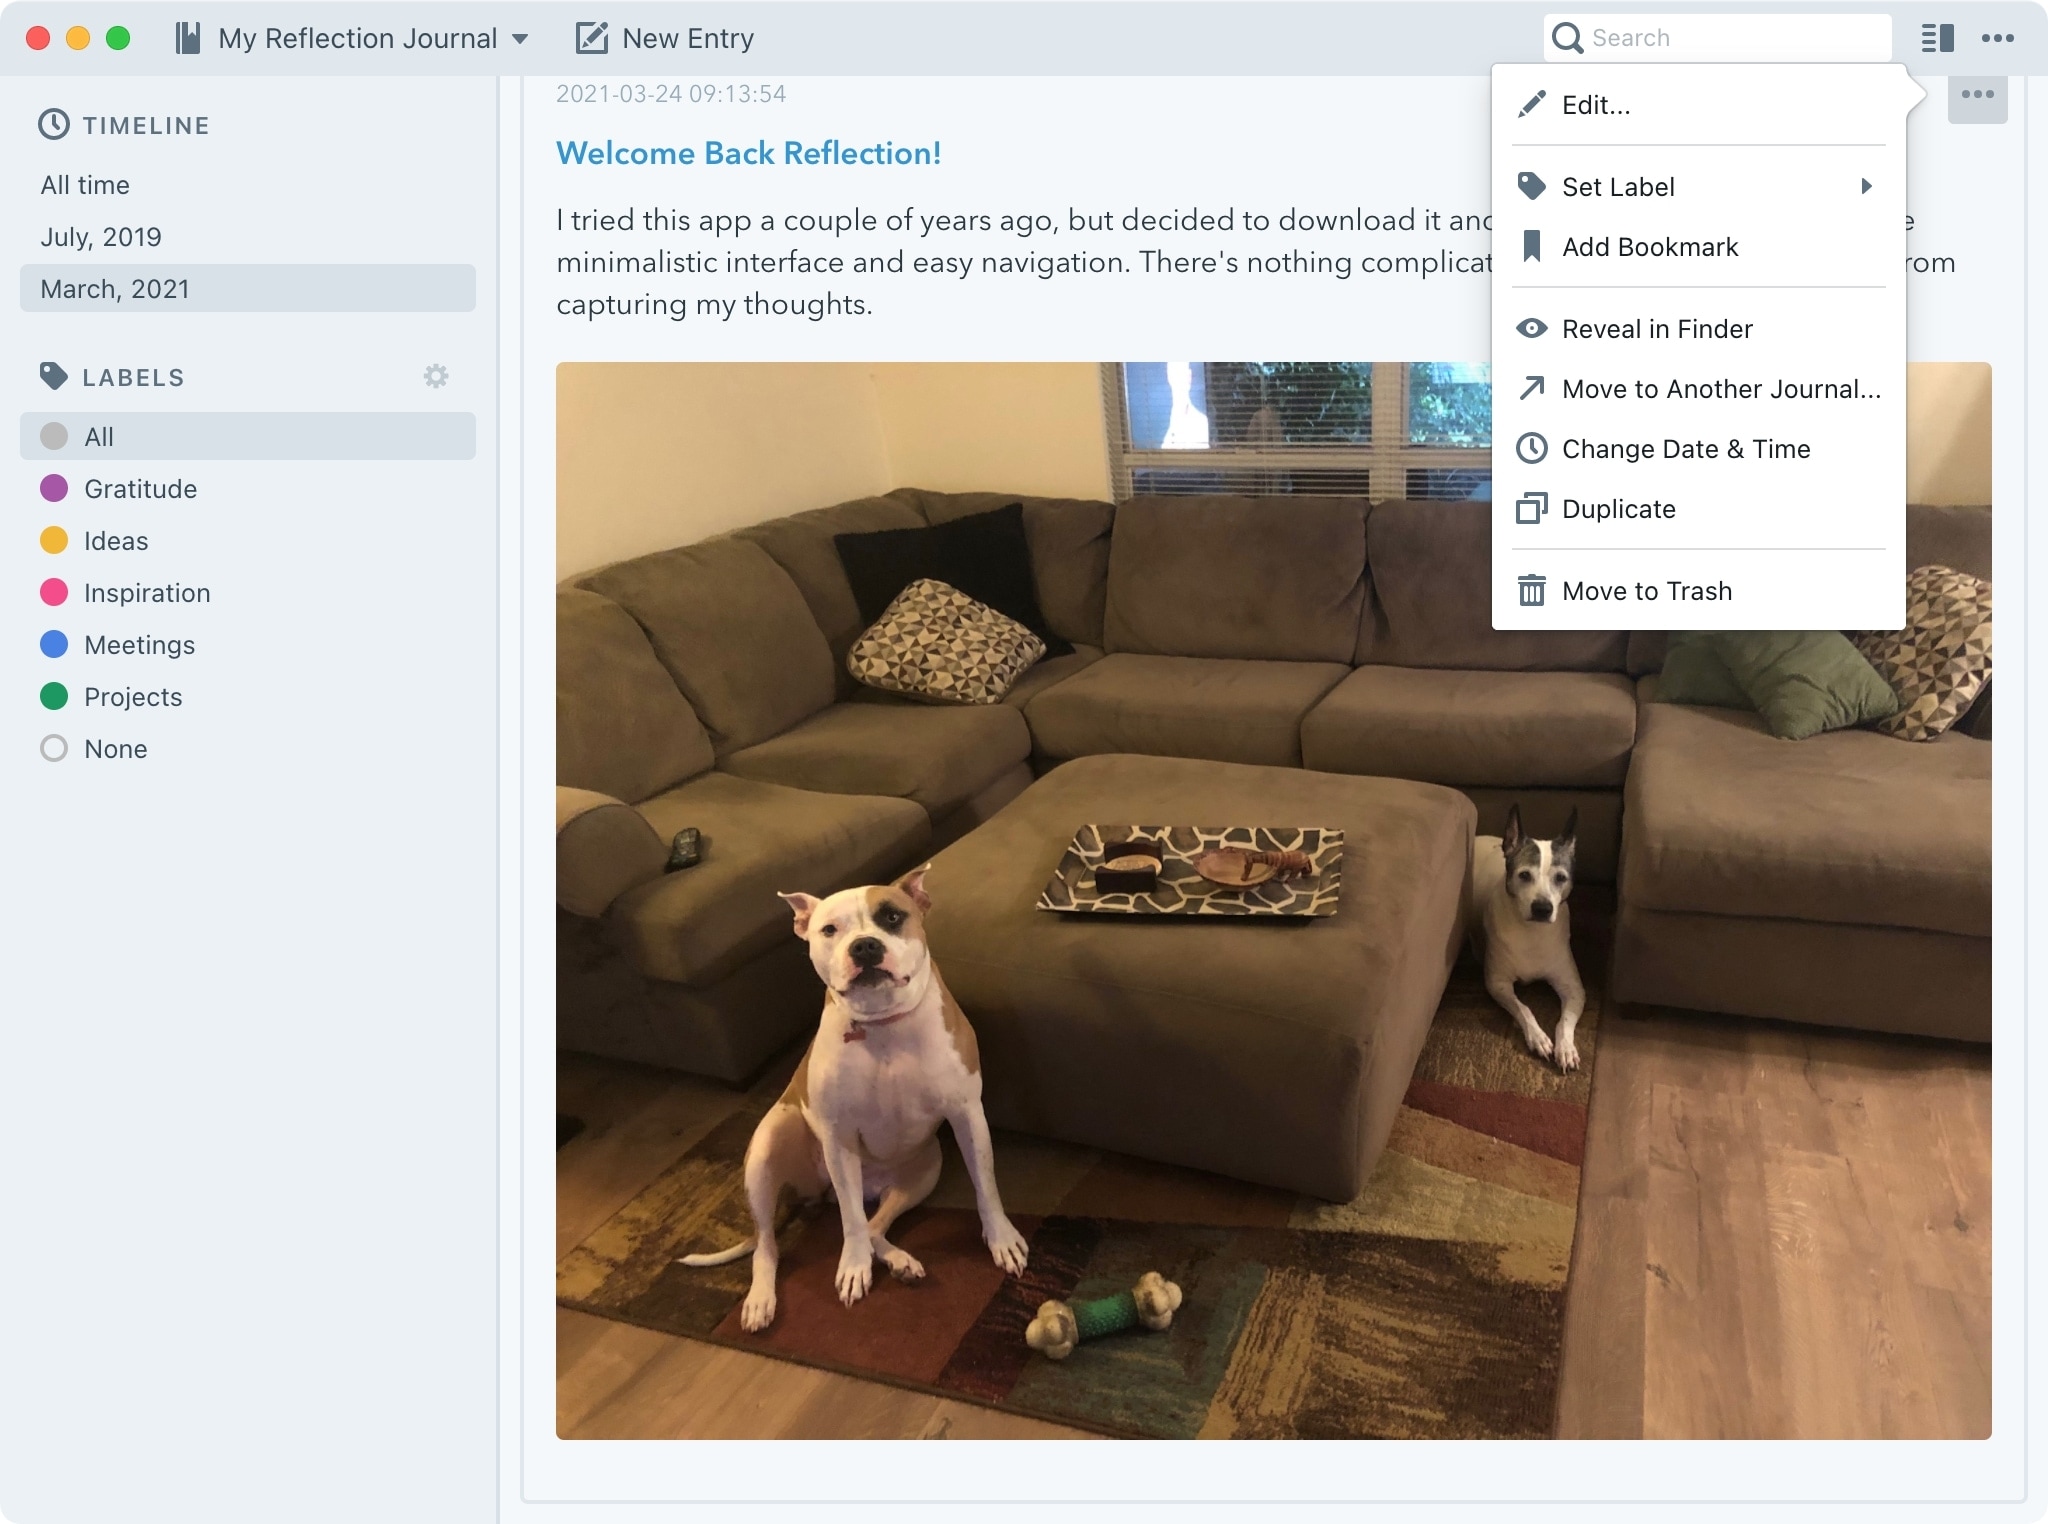Expand the My Reflection Journal dropdown
Viewport: 2048px width, 1524px height.
tap(522, 38)
